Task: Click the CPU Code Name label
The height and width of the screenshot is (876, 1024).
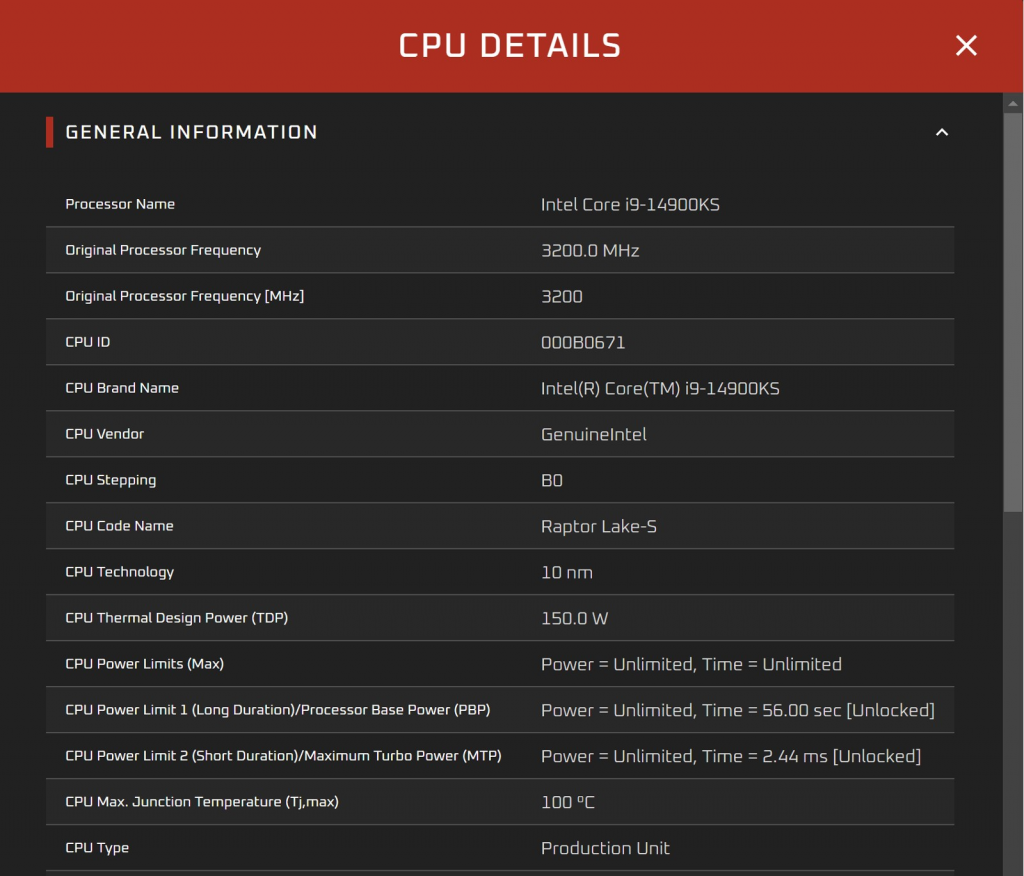Action: (120, 526)
